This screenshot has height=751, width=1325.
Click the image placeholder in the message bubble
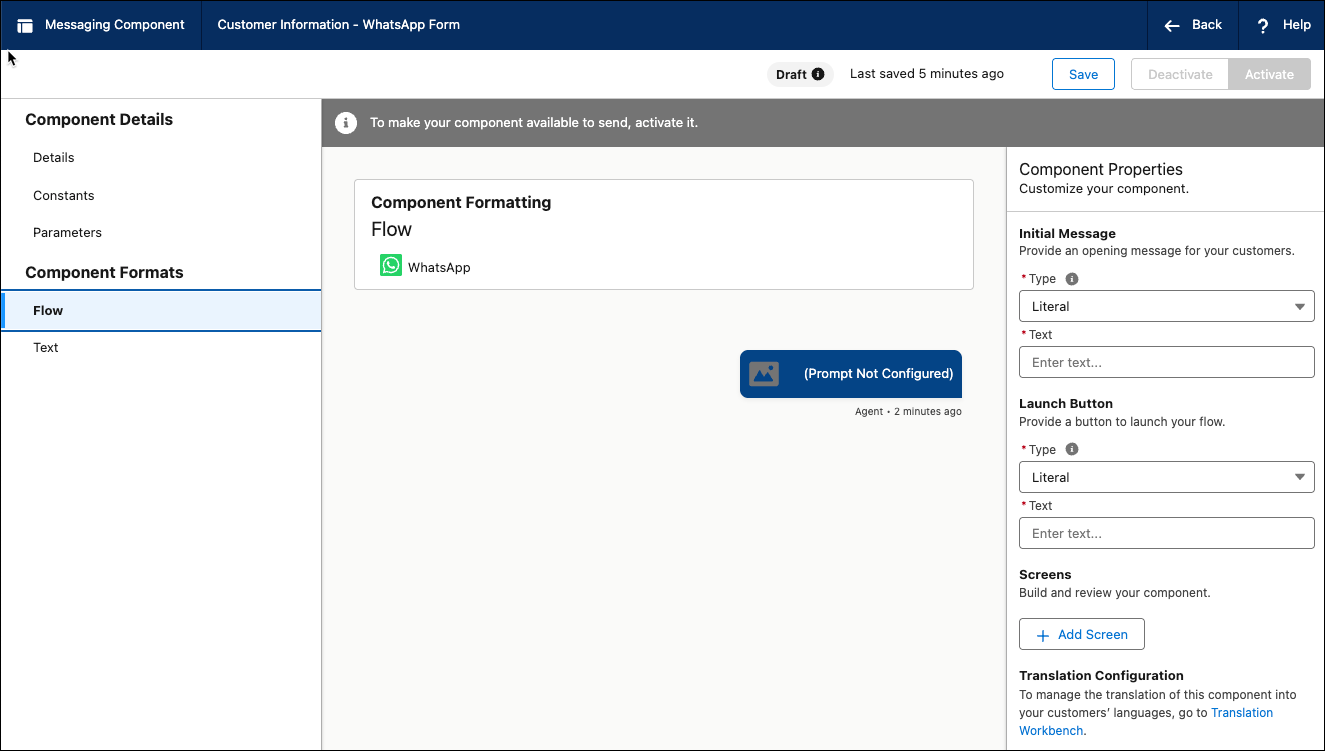pos(764,374)
